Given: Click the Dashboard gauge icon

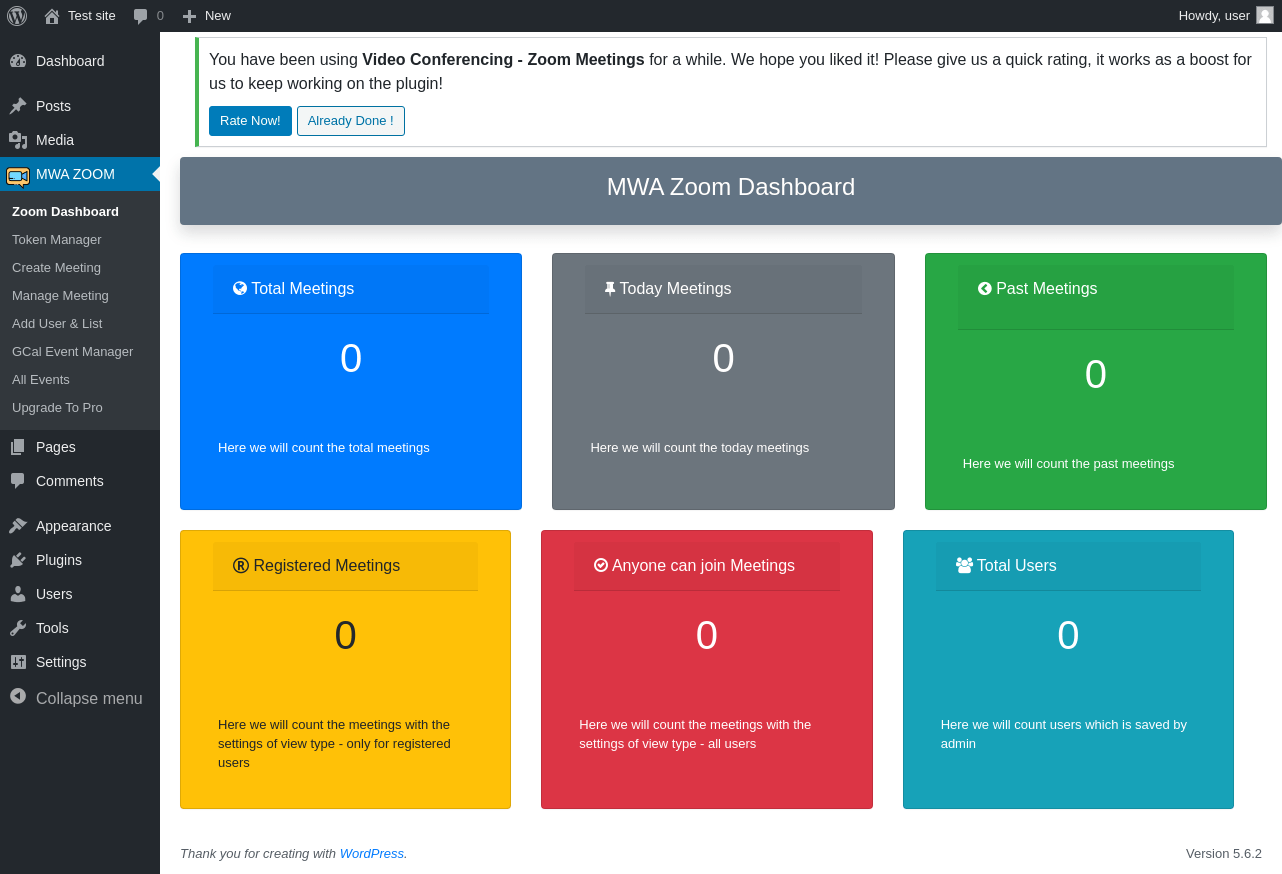Looking at the screenshot, I should (18, 61).
